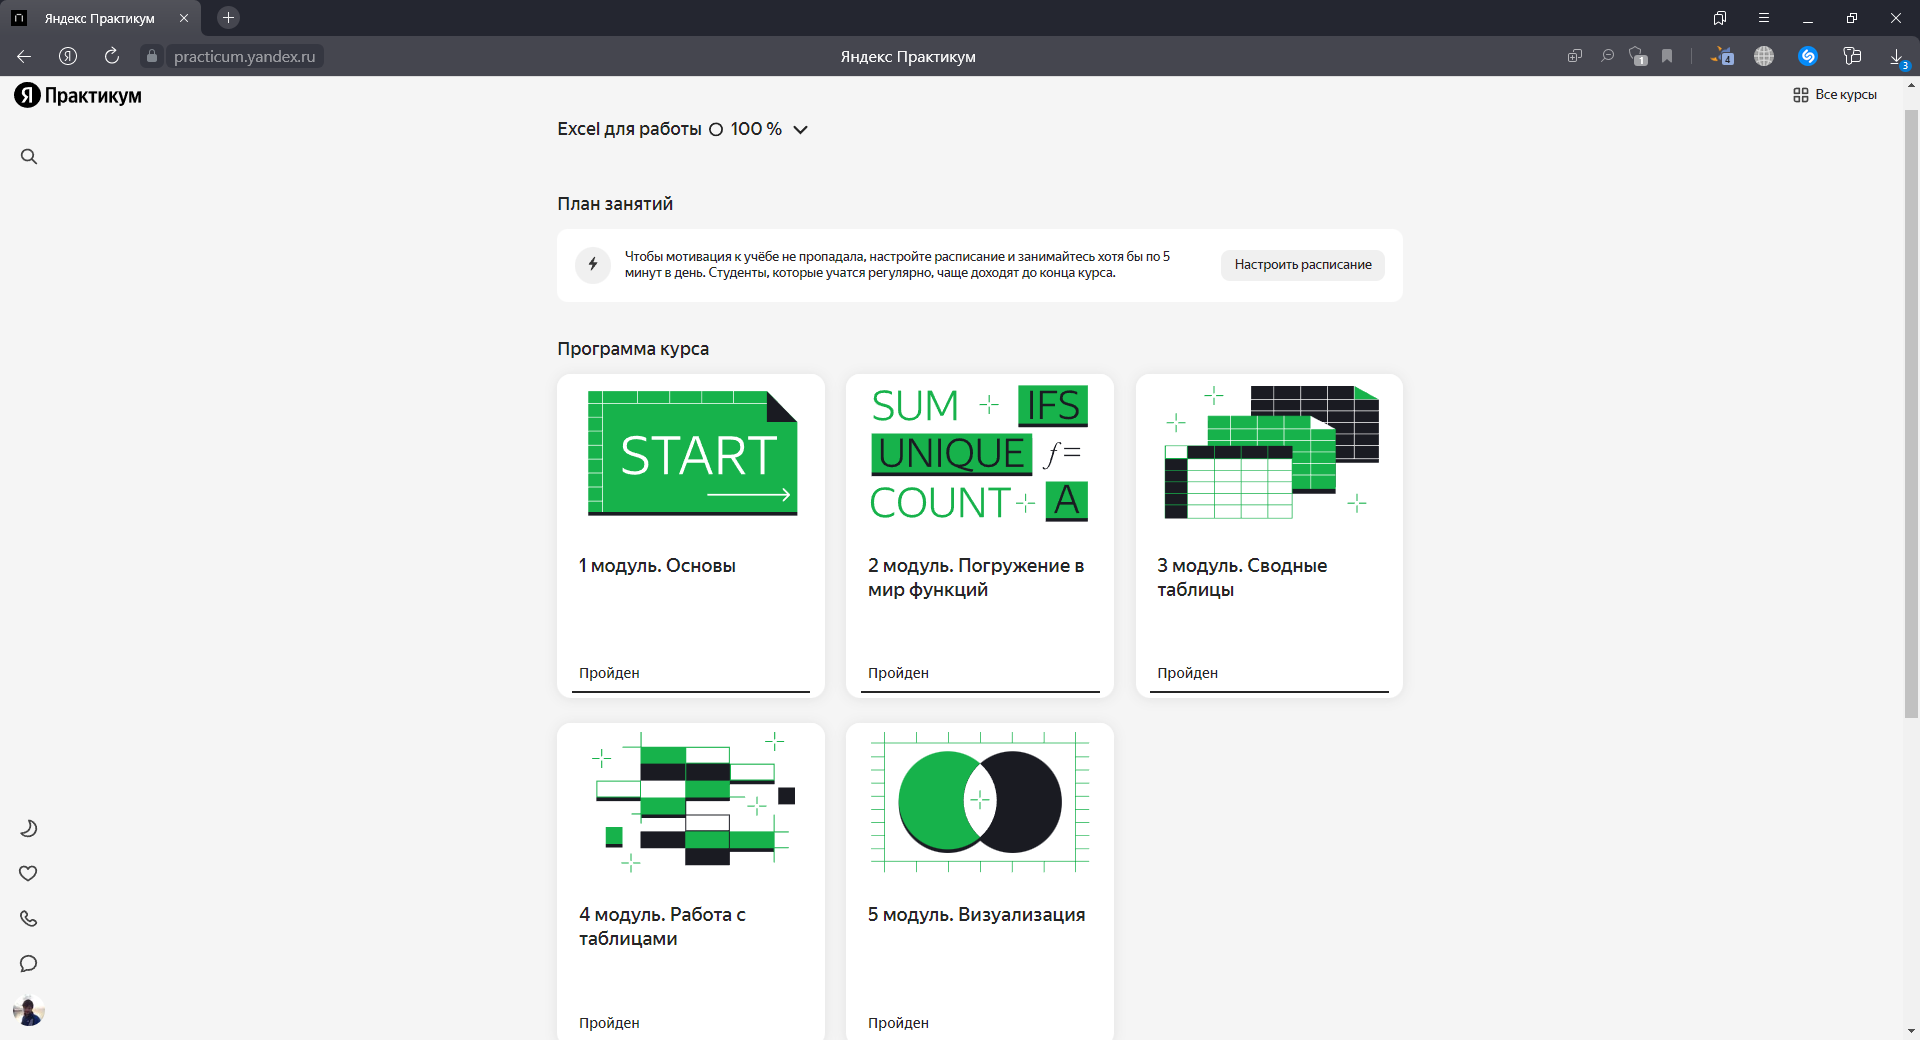Image resolution: width=1920 pixels, height=1040 pixels.
Task: Open favorites via the heart icon
Action: 29,873
